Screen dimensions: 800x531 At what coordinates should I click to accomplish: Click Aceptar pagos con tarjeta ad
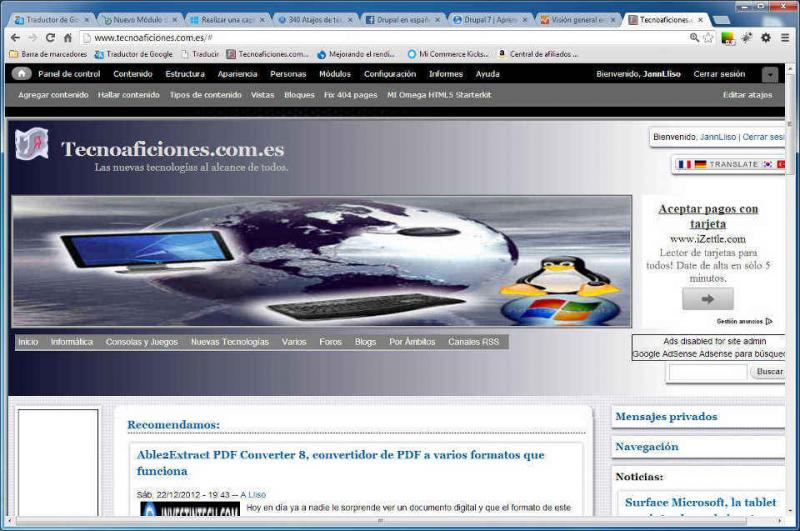tap(708, 216)
